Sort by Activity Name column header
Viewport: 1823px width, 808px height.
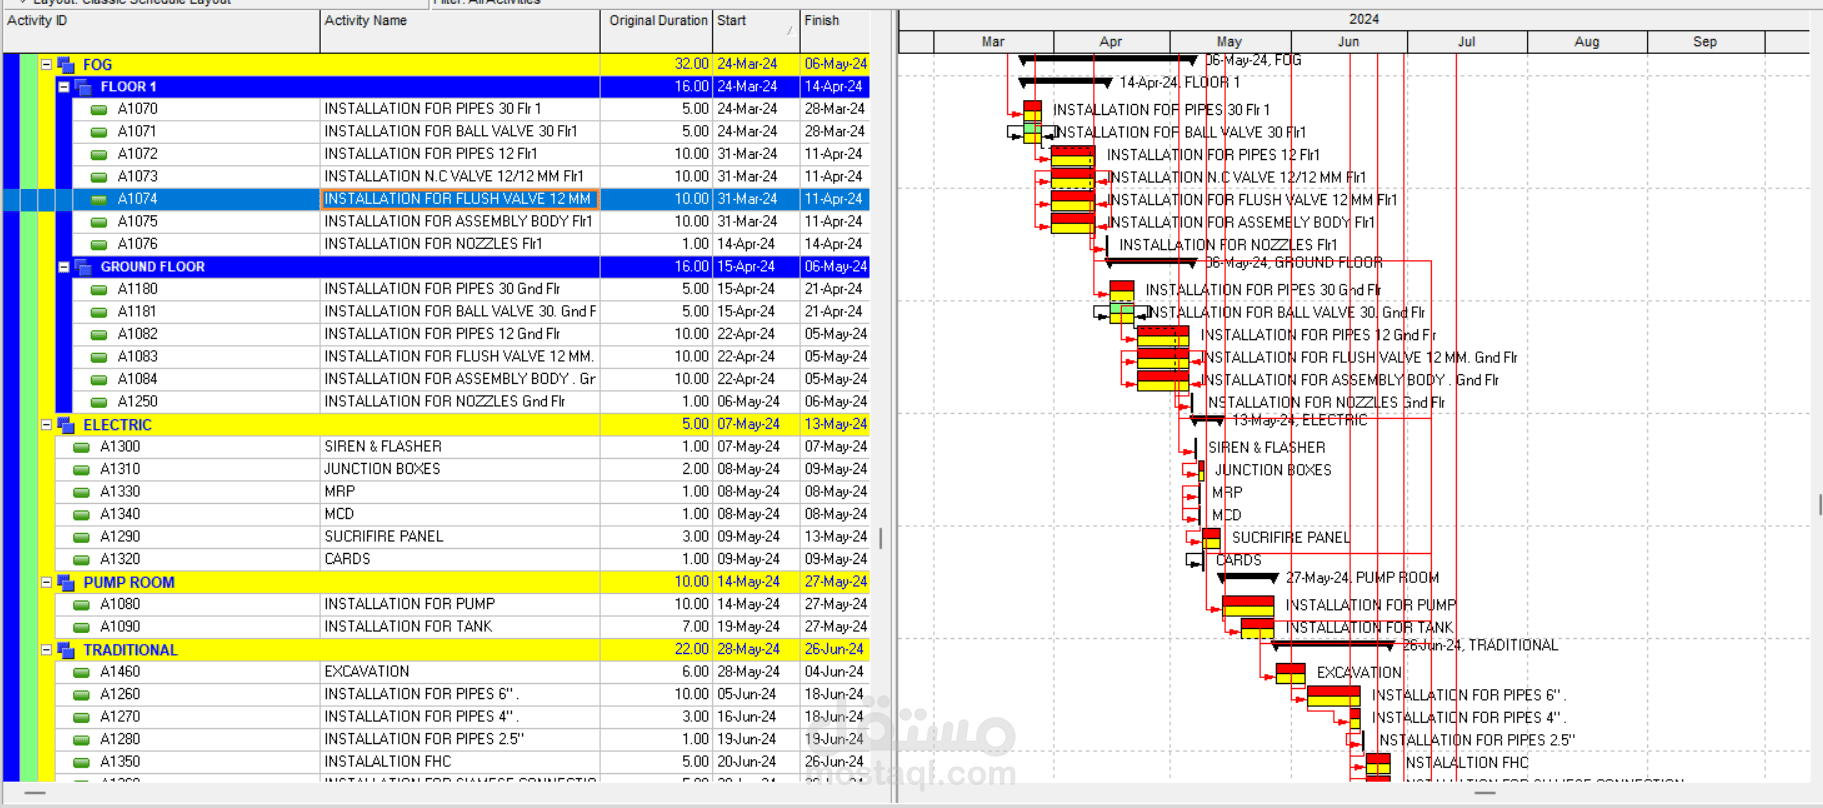coord(460,30)
